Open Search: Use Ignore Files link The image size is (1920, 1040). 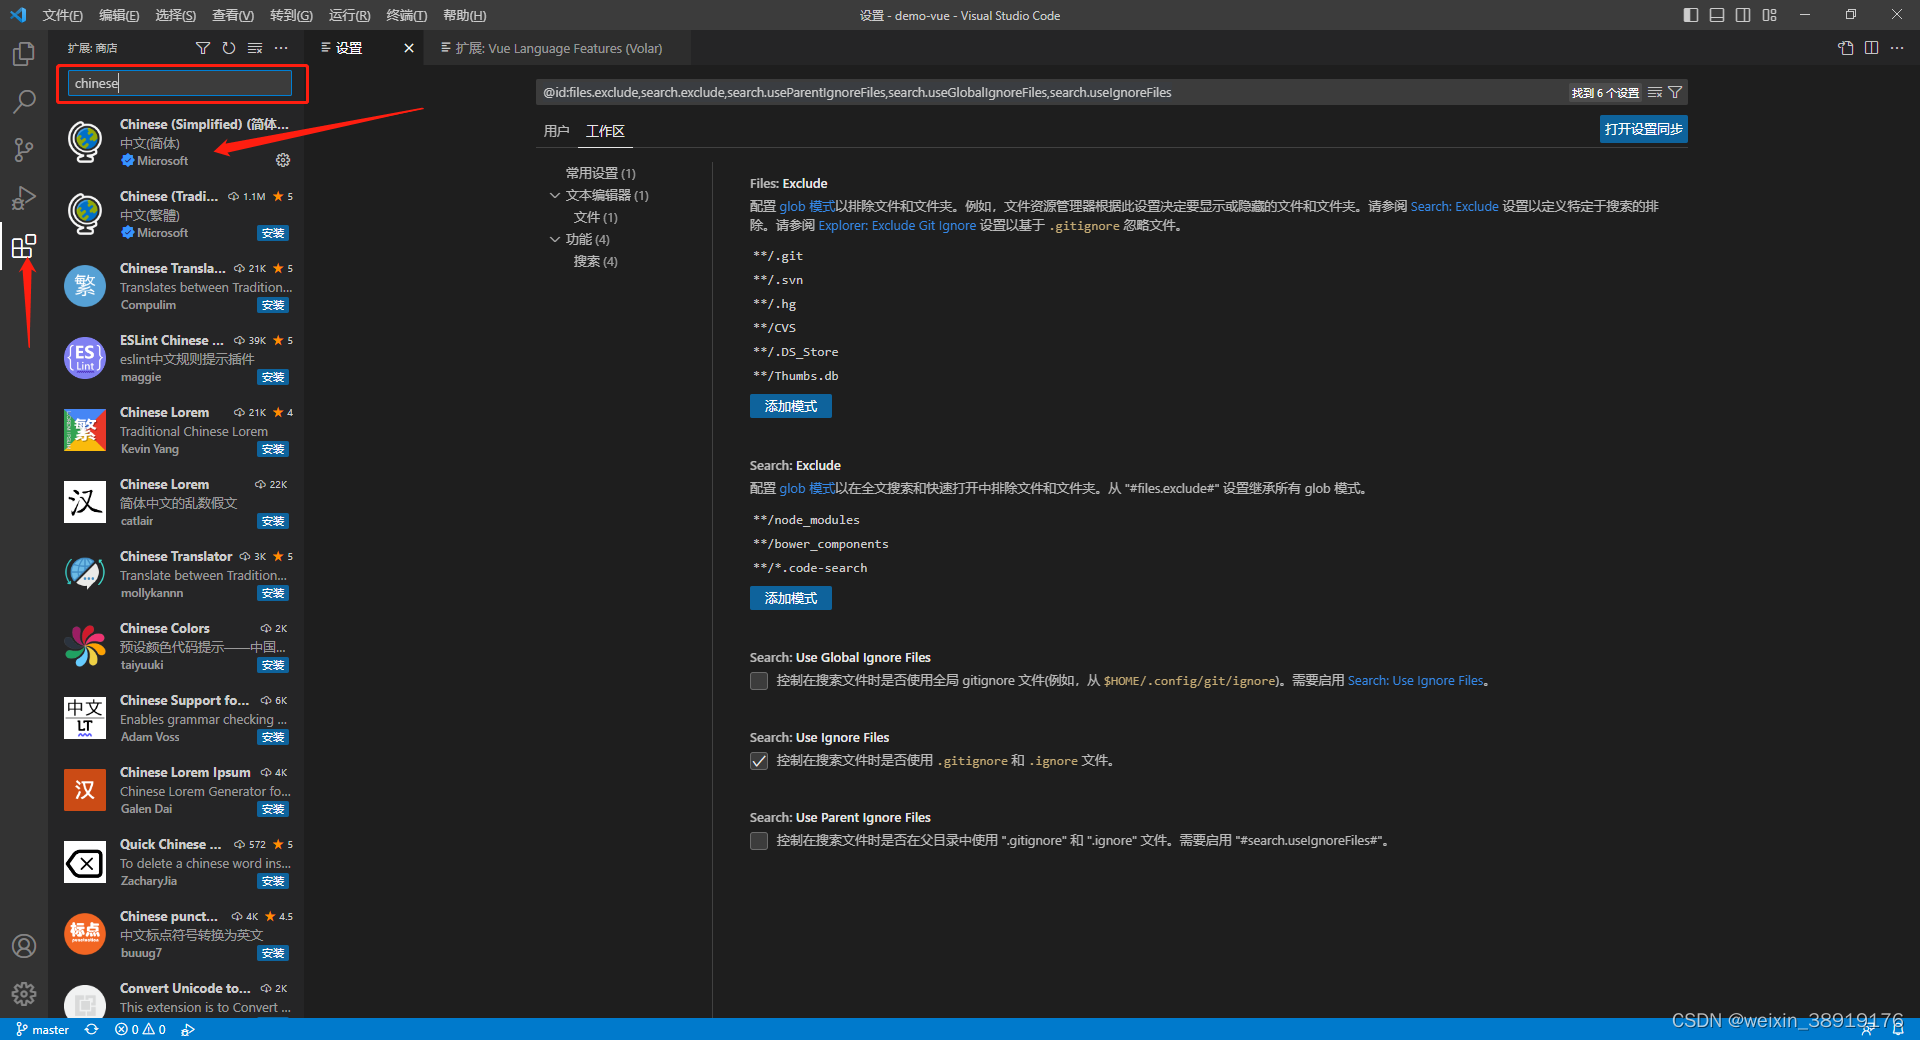[x=1415, y=681]
